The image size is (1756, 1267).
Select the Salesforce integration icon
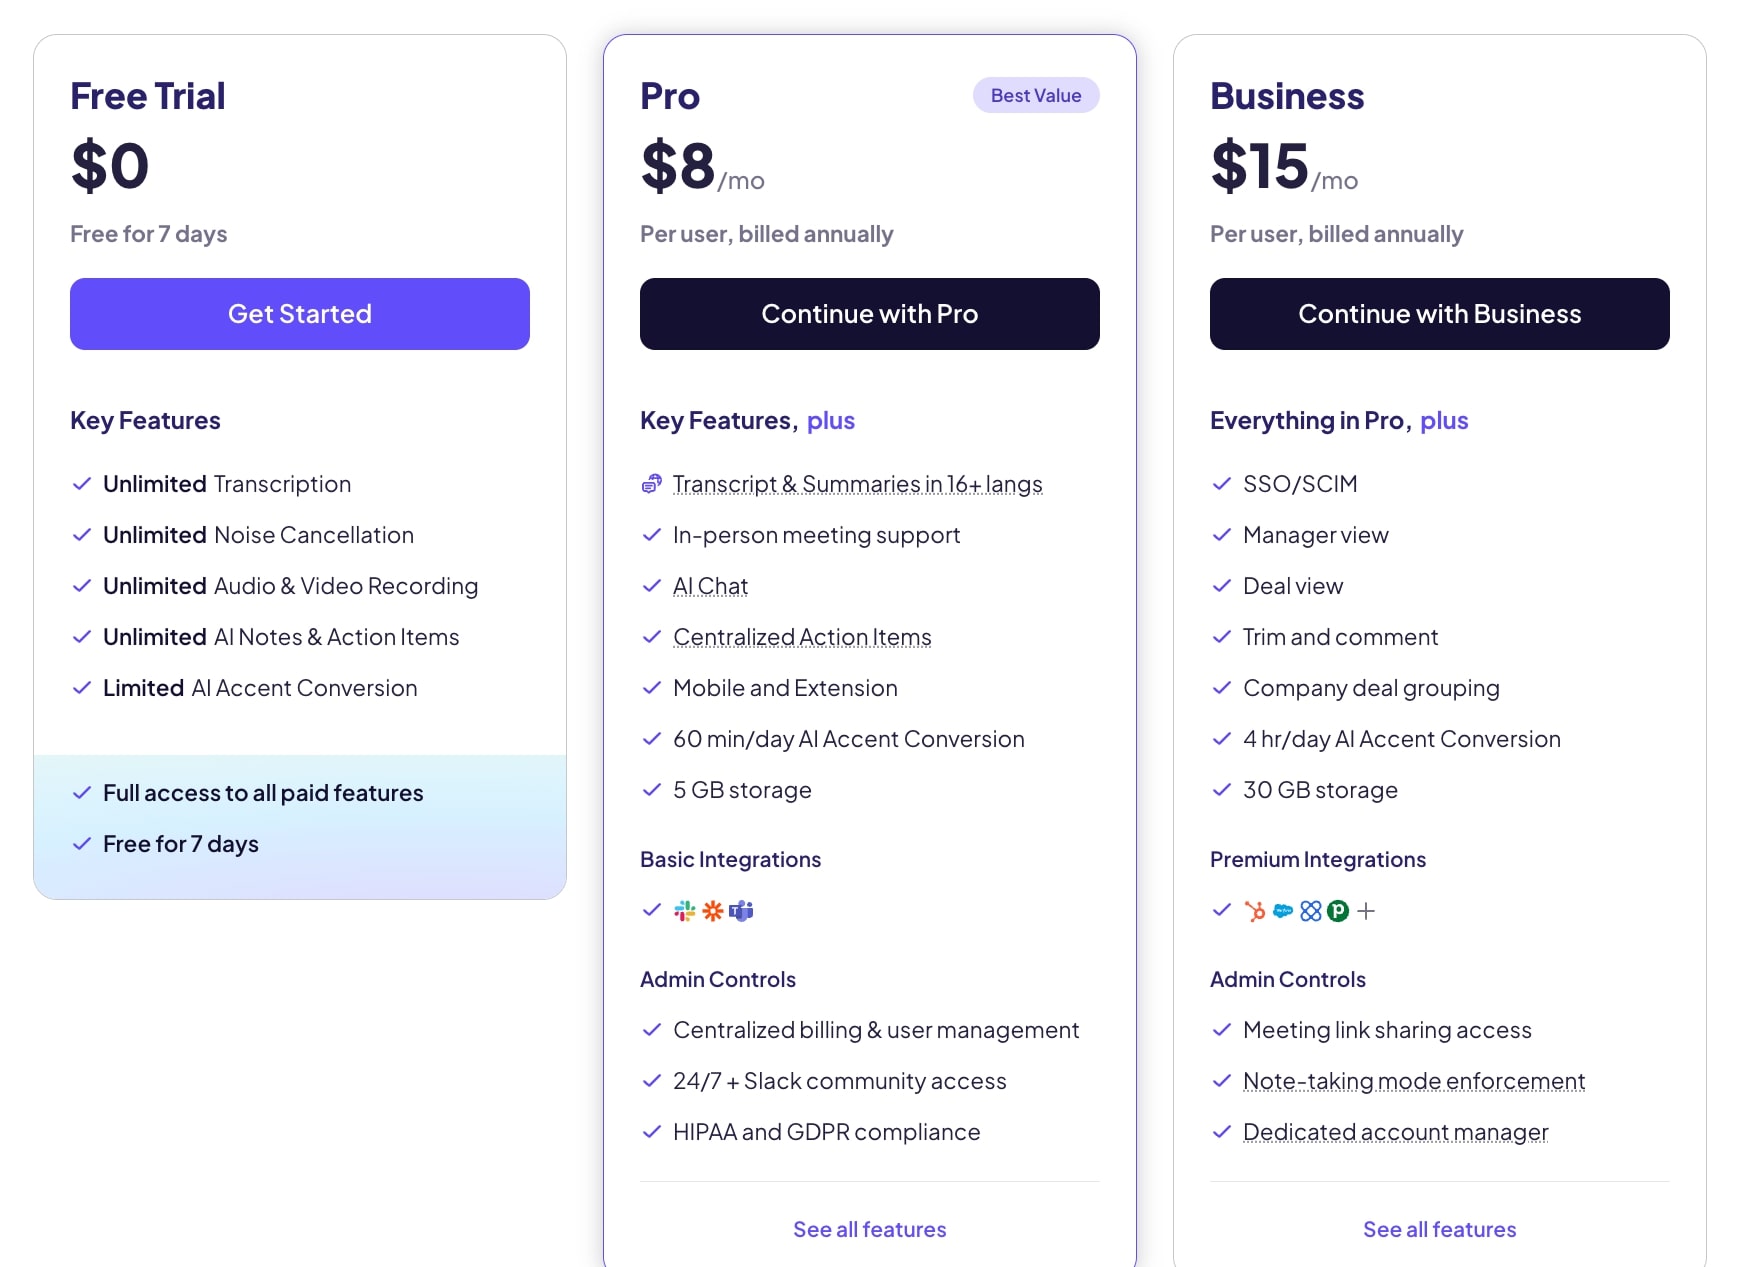pos(1282,911)
